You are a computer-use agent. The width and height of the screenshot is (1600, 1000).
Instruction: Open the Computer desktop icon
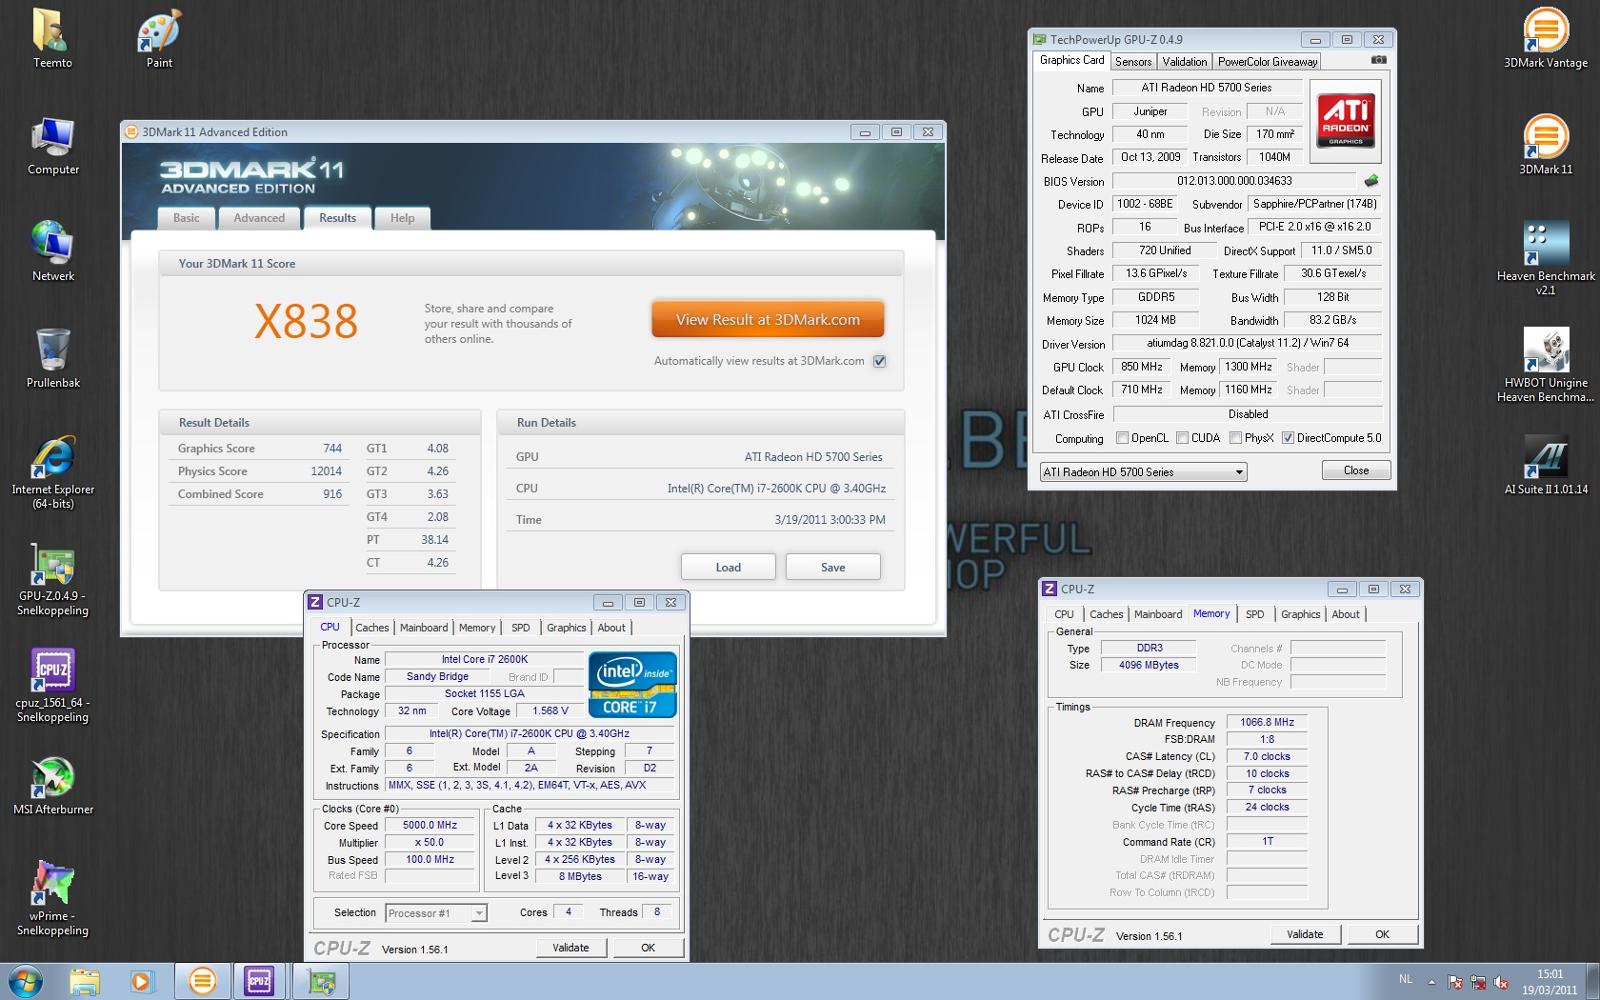53,146
